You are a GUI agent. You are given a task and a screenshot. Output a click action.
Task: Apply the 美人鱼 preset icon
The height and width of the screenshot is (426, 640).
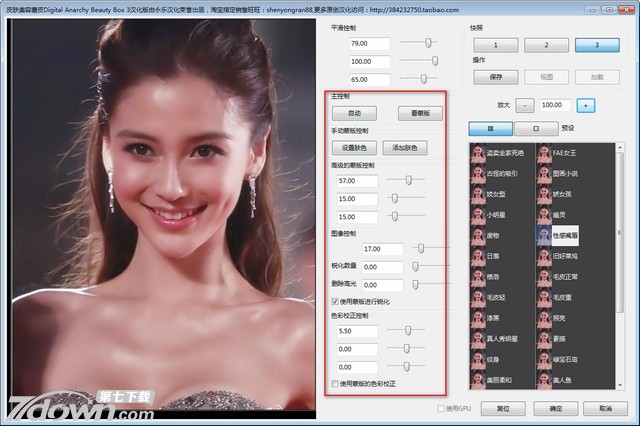coord(543,381)
